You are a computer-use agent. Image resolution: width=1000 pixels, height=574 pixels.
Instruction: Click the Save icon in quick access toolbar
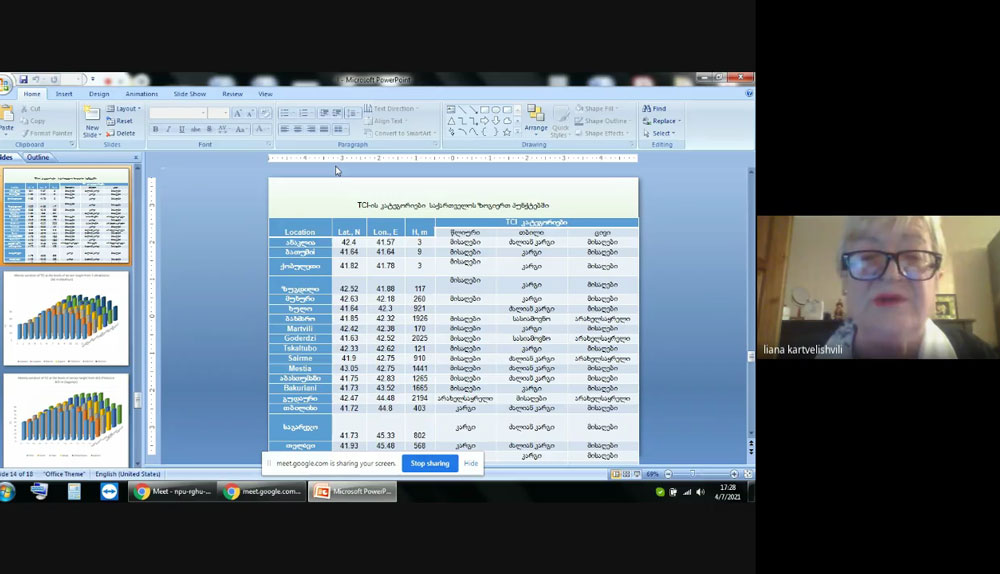point(23,80)
